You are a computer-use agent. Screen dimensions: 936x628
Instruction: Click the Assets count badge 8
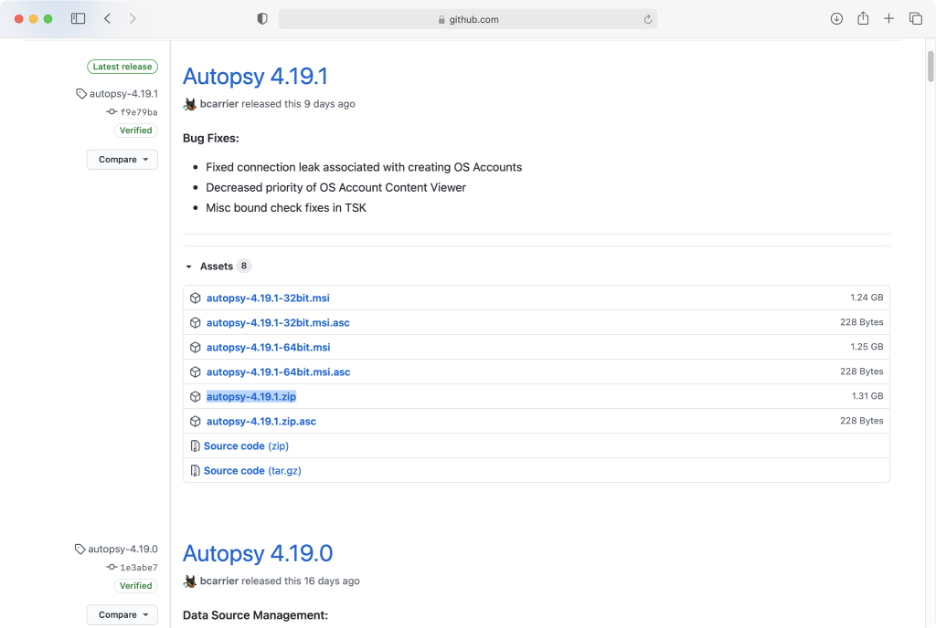coord(244,266)
